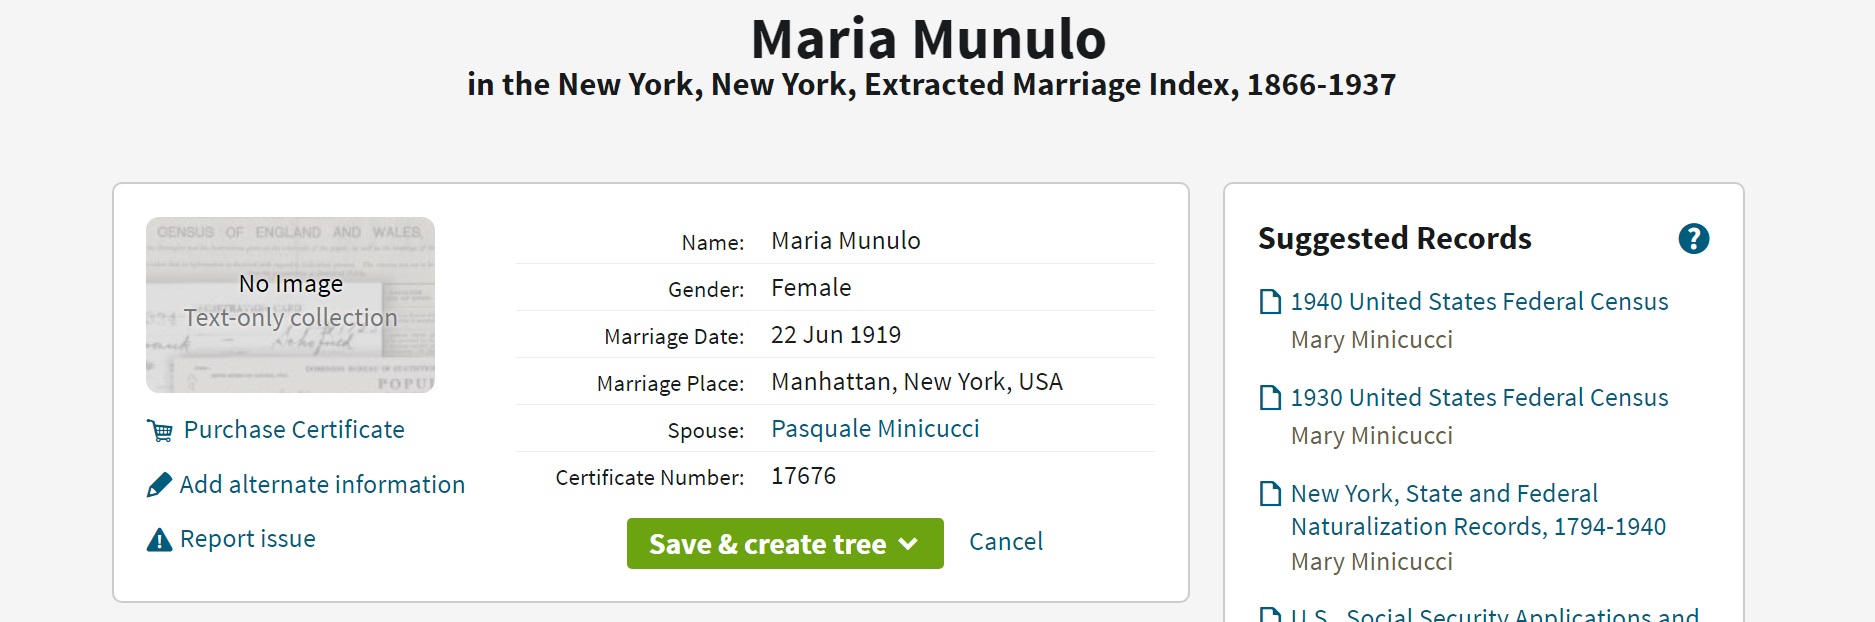Click the Suggested Records help question icon
This screenshot has height=622, width=1875.
tap(1693, 239)
